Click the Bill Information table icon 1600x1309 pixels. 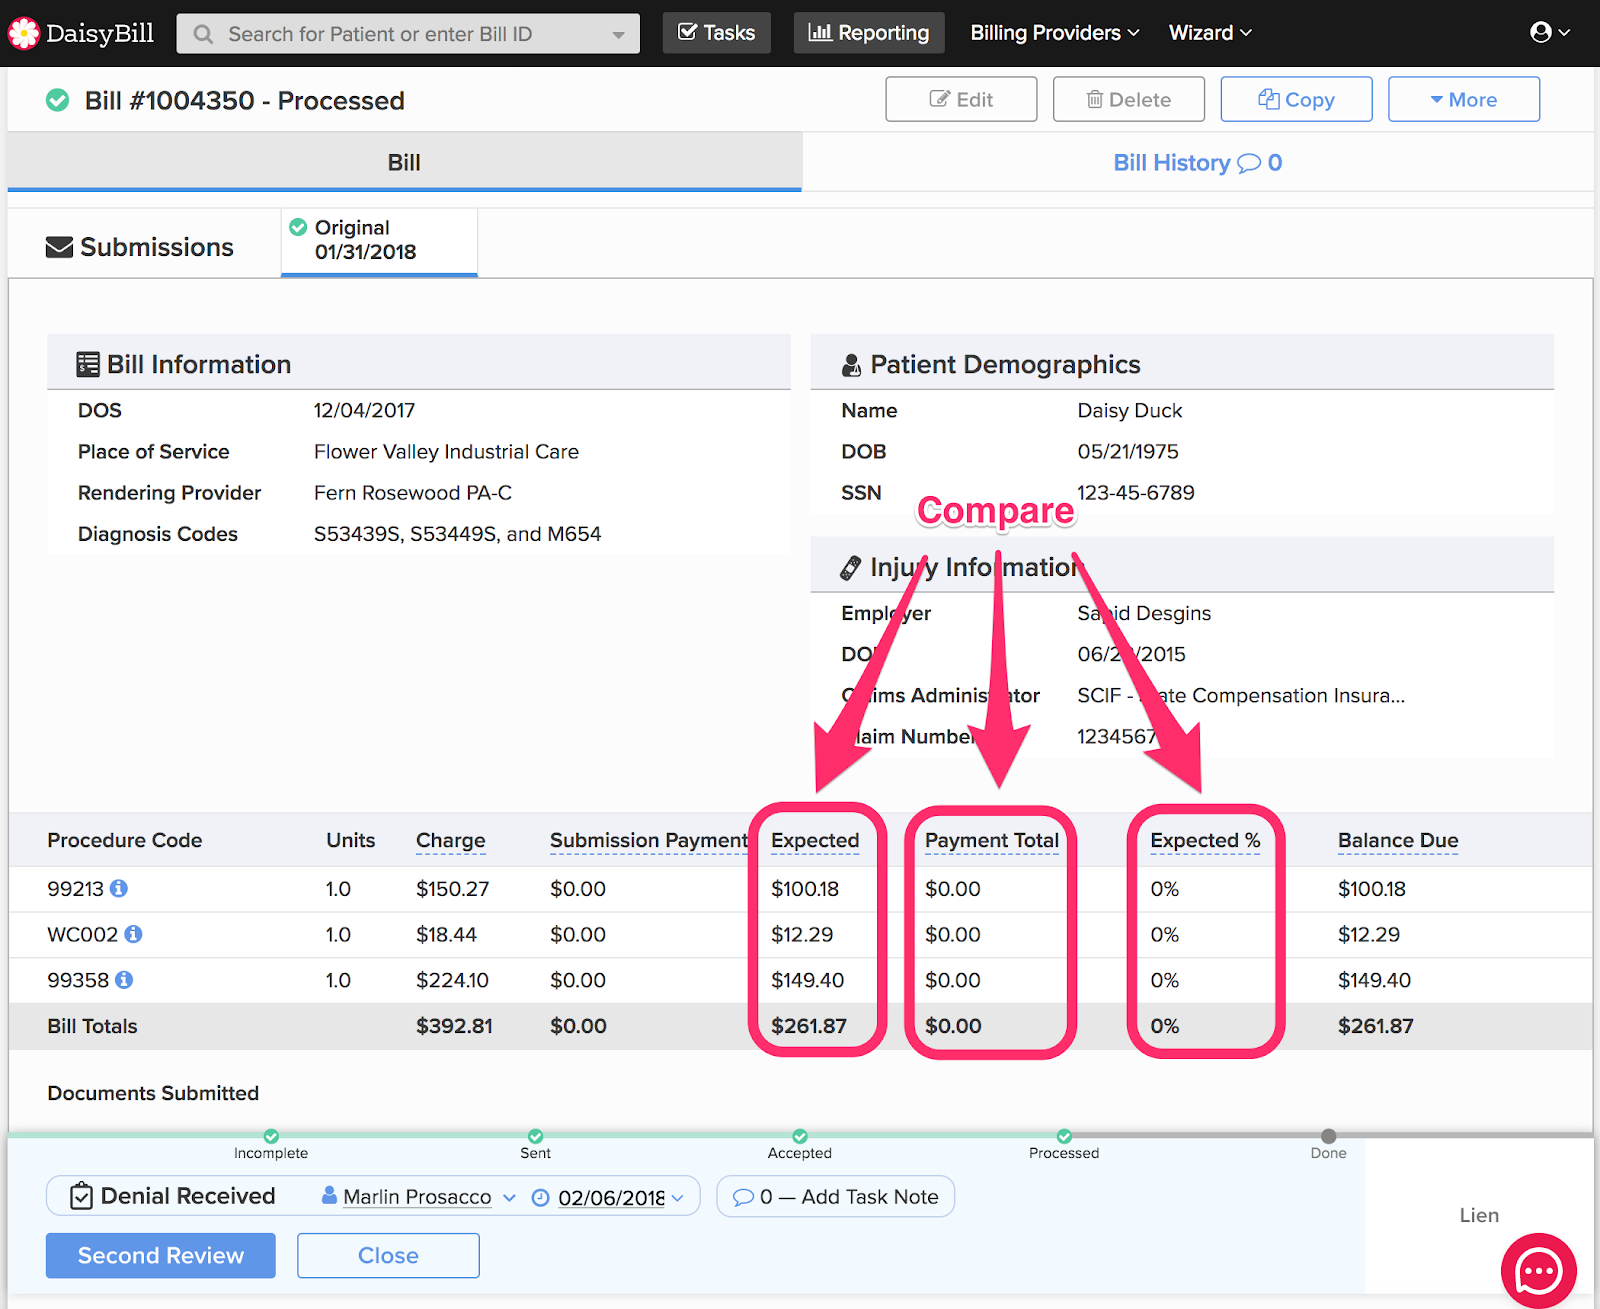point(88,365)
